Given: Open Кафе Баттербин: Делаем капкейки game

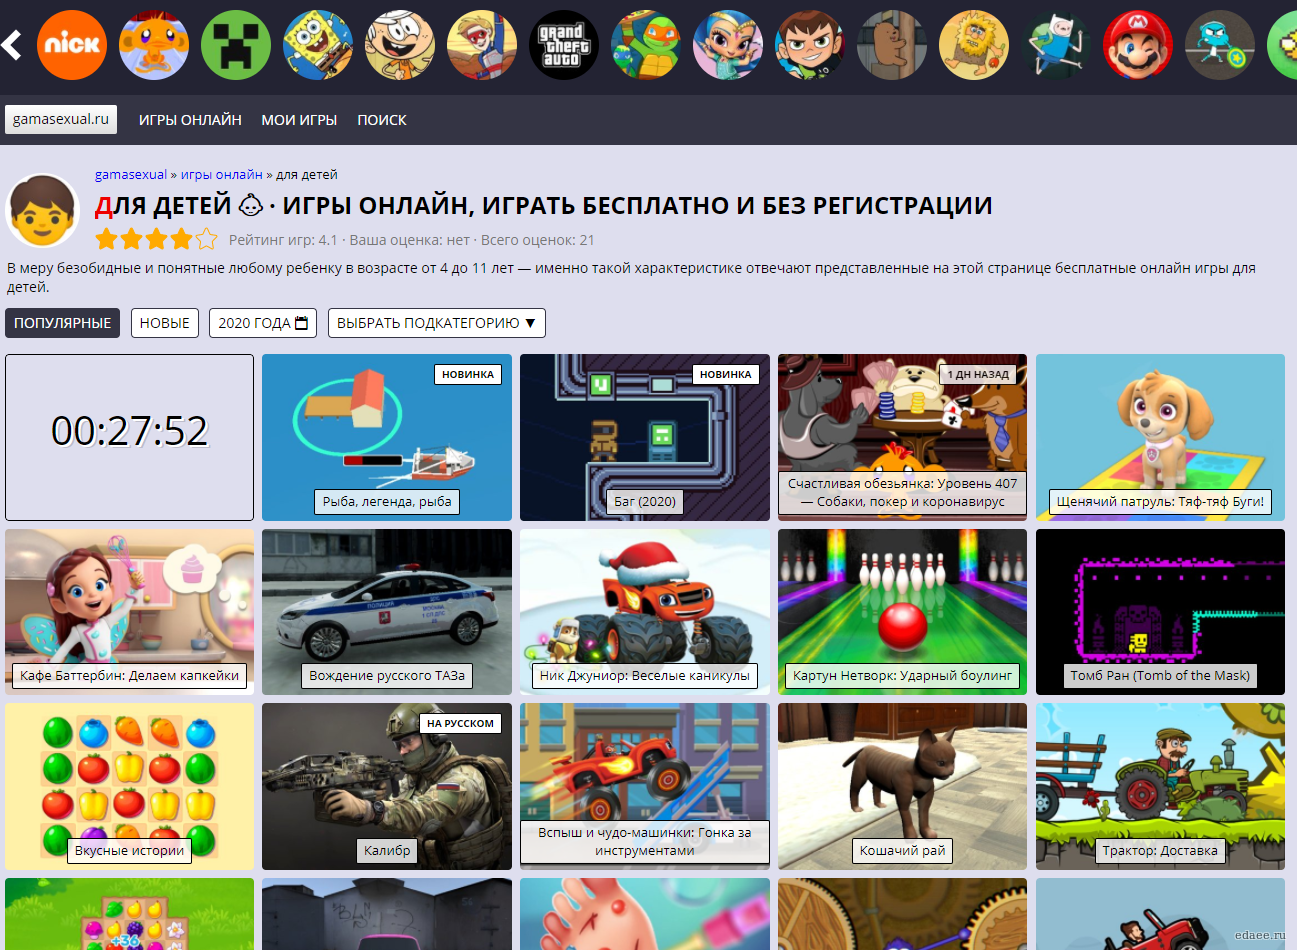Looking at the screenshot, I should pyautogui.click(x=130, y=612).
